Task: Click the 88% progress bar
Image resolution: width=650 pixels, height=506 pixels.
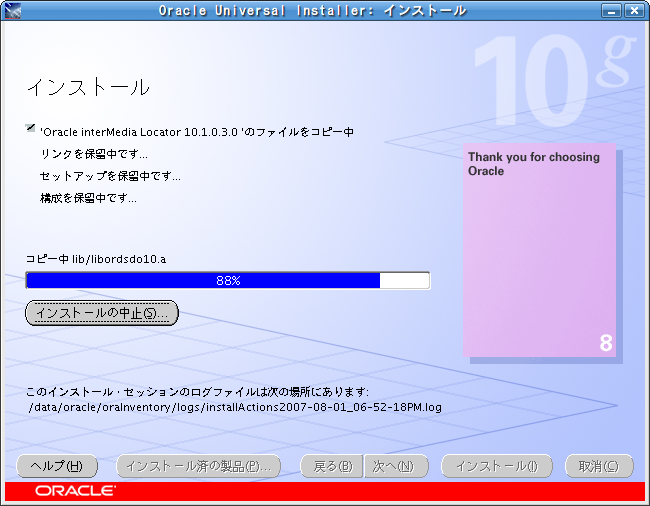Action: (228, 281)
